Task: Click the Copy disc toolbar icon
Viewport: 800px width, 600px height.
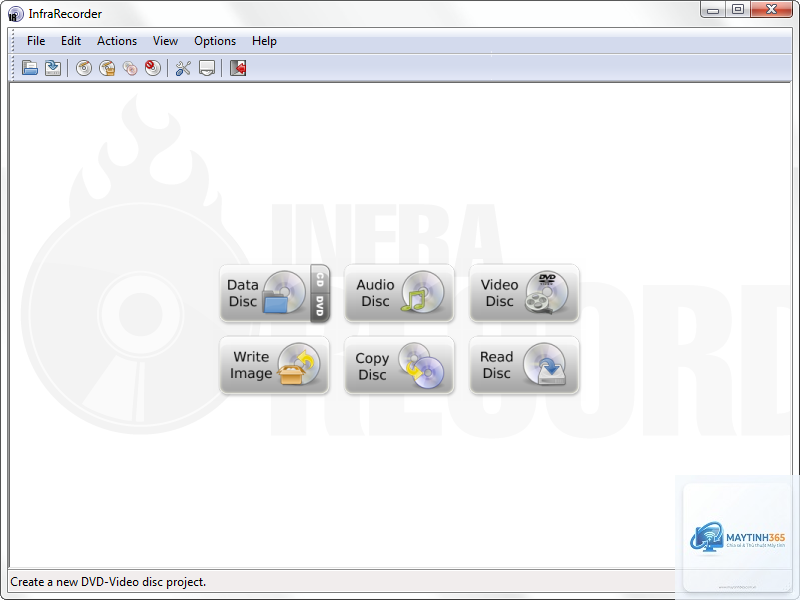Action: 130,68
